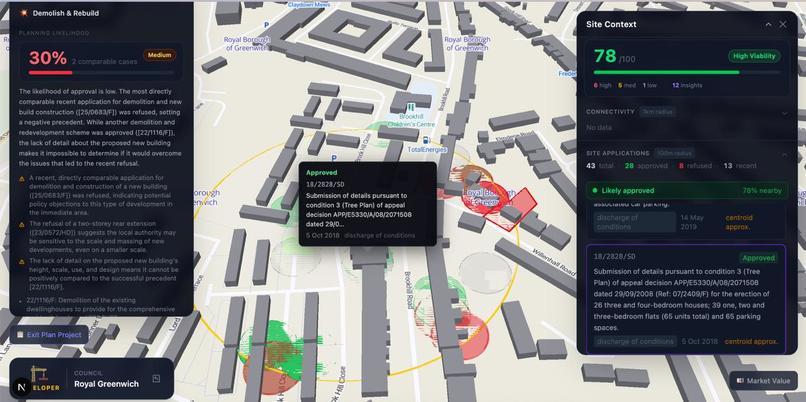Click the parking P map icon near Brook Hill Close
This screenshot has width=806, height=402.
335,158
